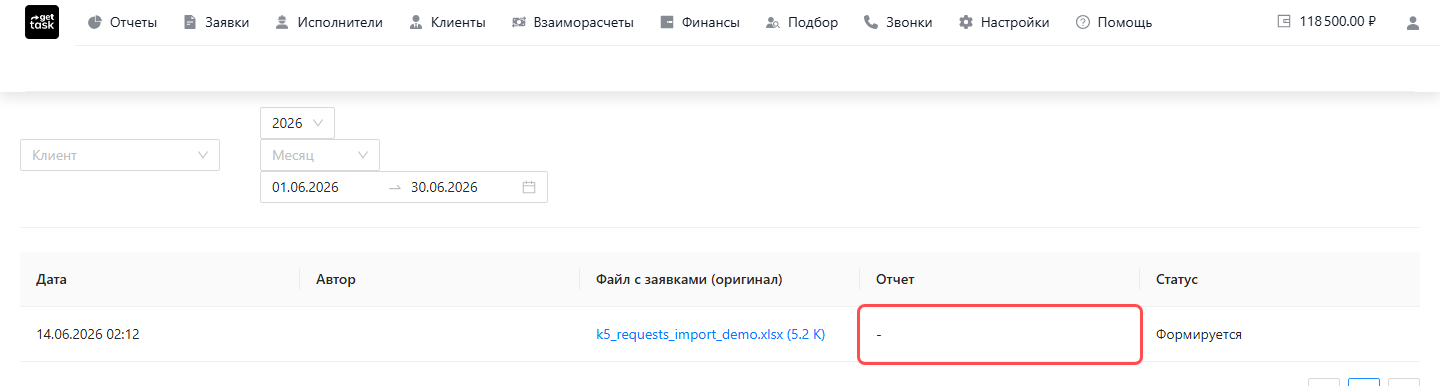Image resolution: width=1440 pixels, height=386 pixels.
Task: Open the Помощь menu
Action: pos(1114,22)
